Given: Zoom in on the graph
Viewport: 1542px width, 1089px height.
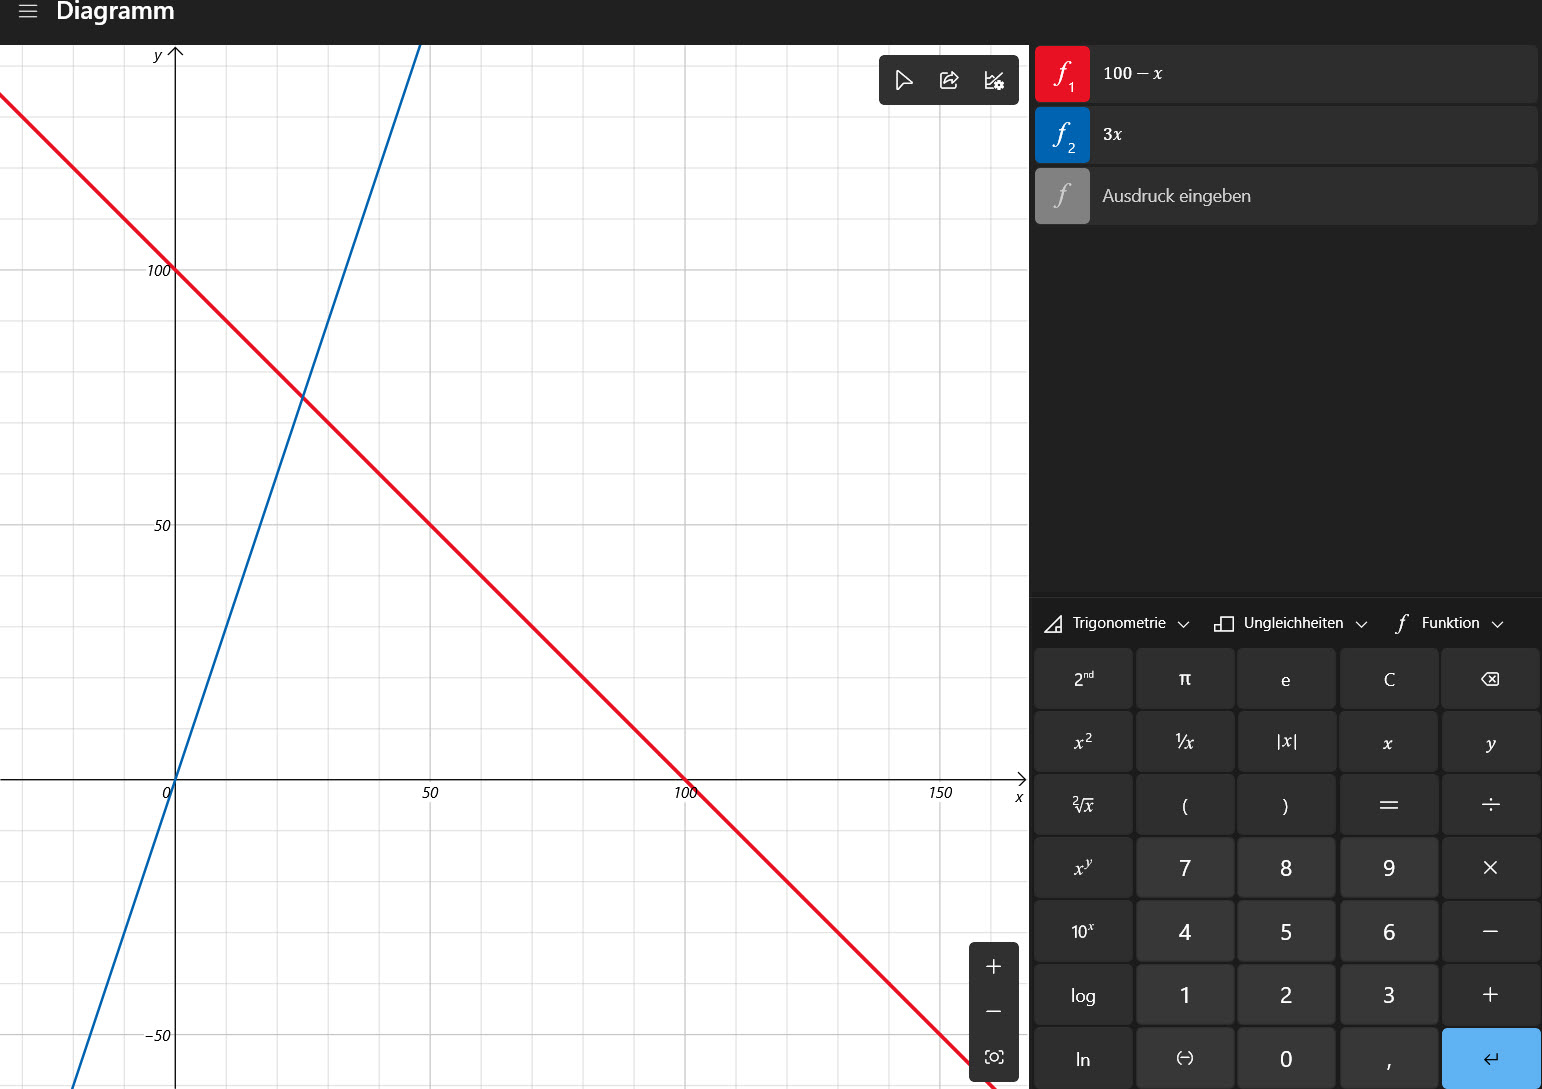Looking at the screenshot, I should coord(993,966).
